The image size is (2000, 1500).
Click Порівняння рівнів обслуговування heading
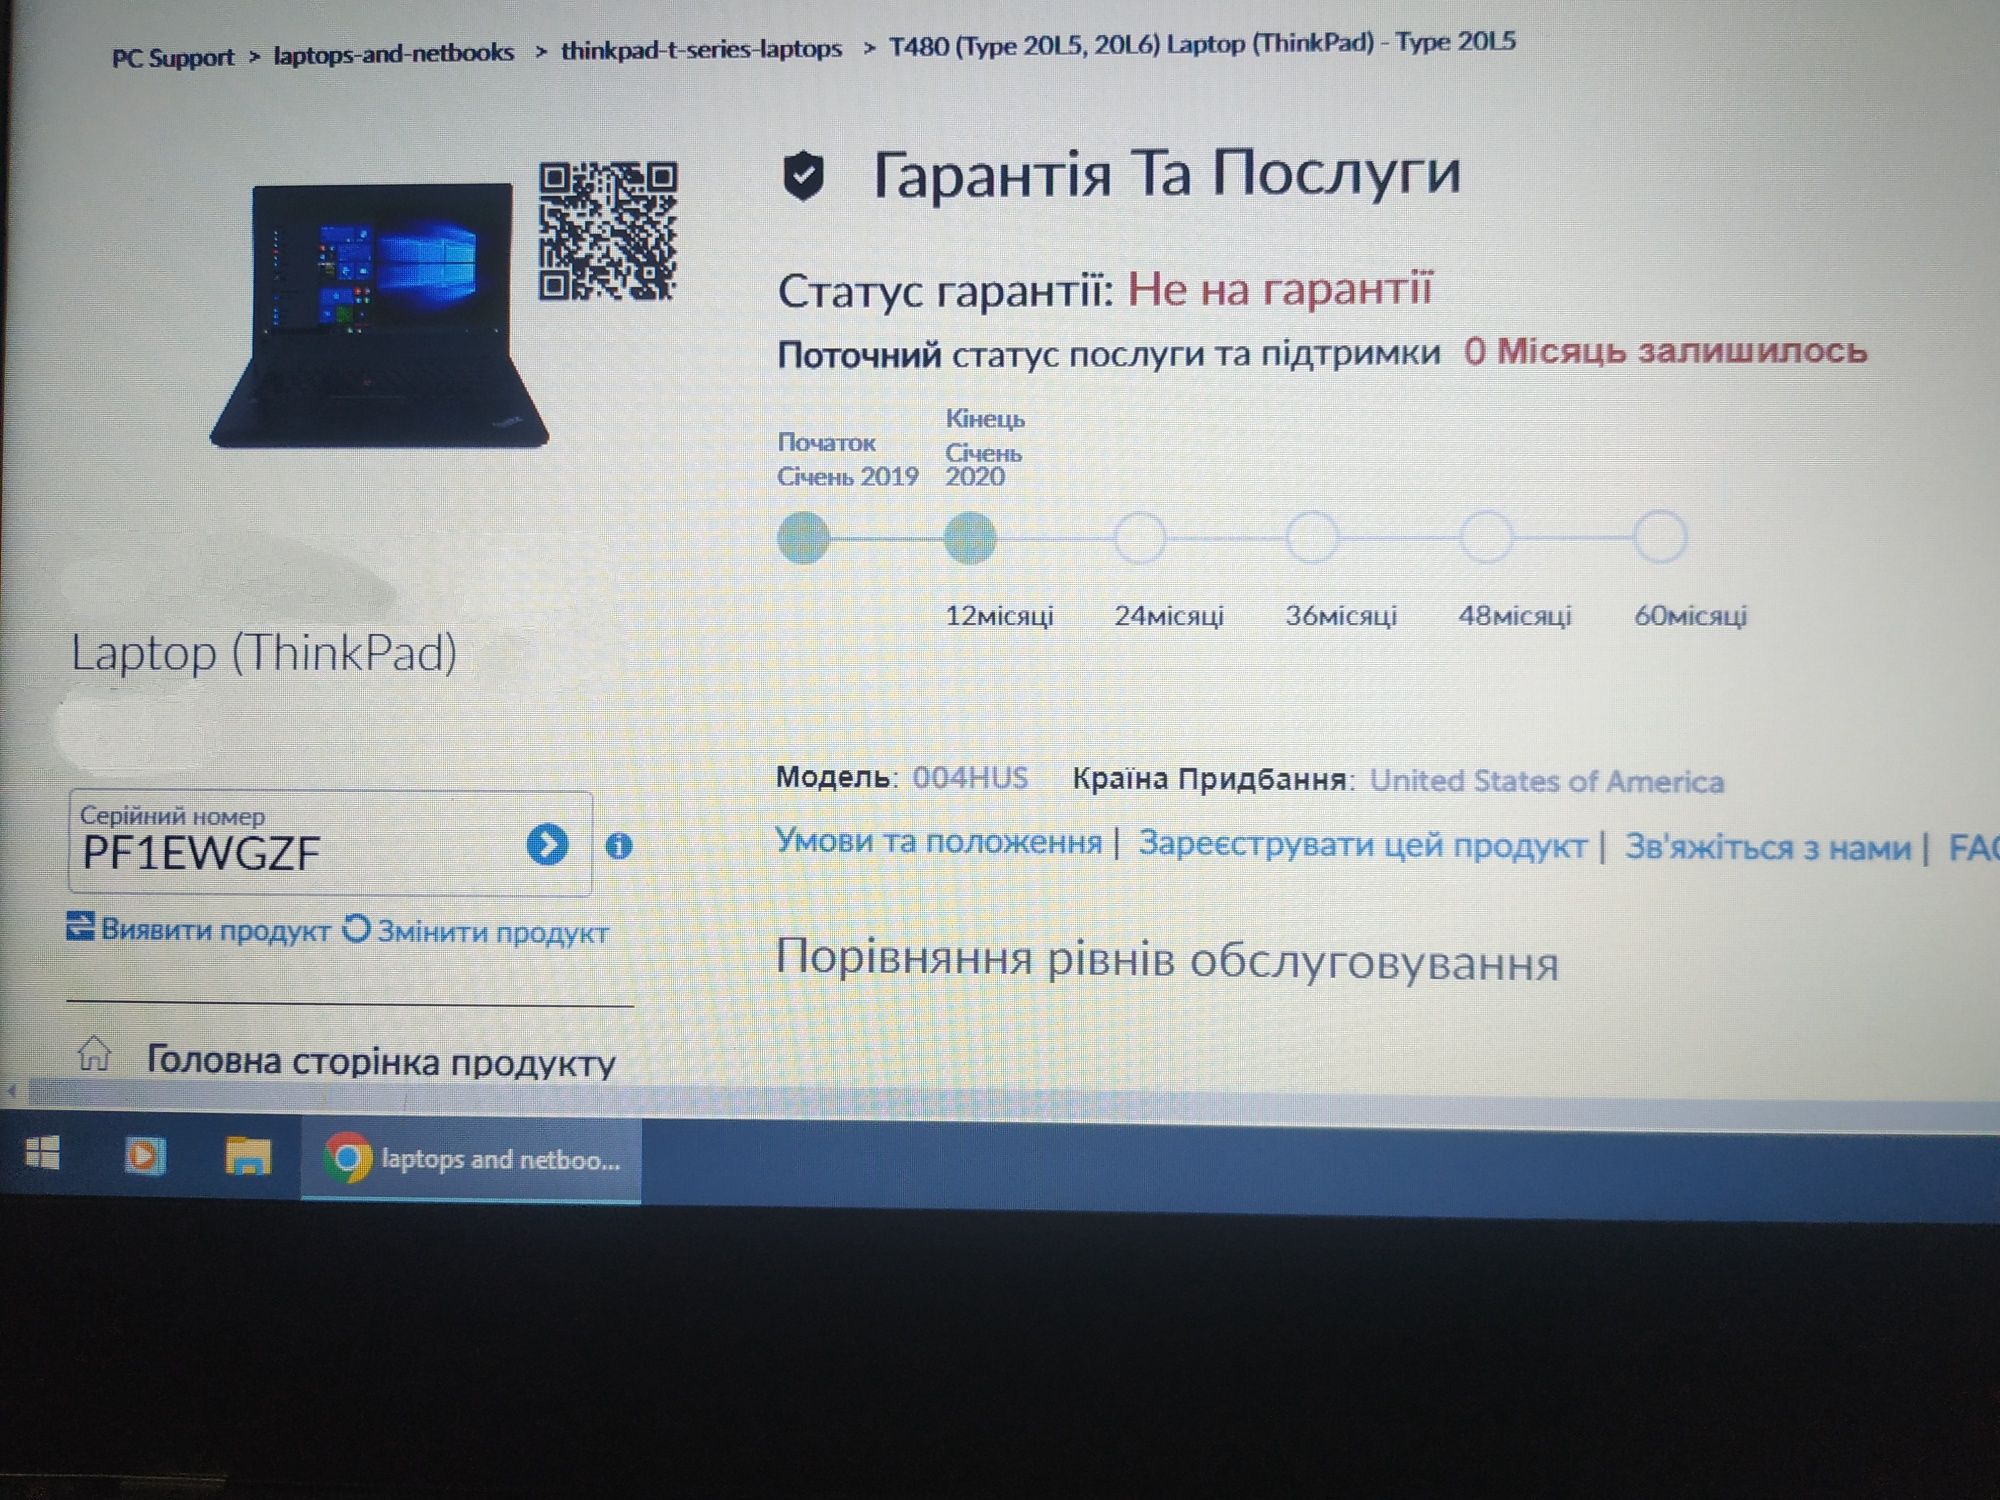pos(1167,960)
